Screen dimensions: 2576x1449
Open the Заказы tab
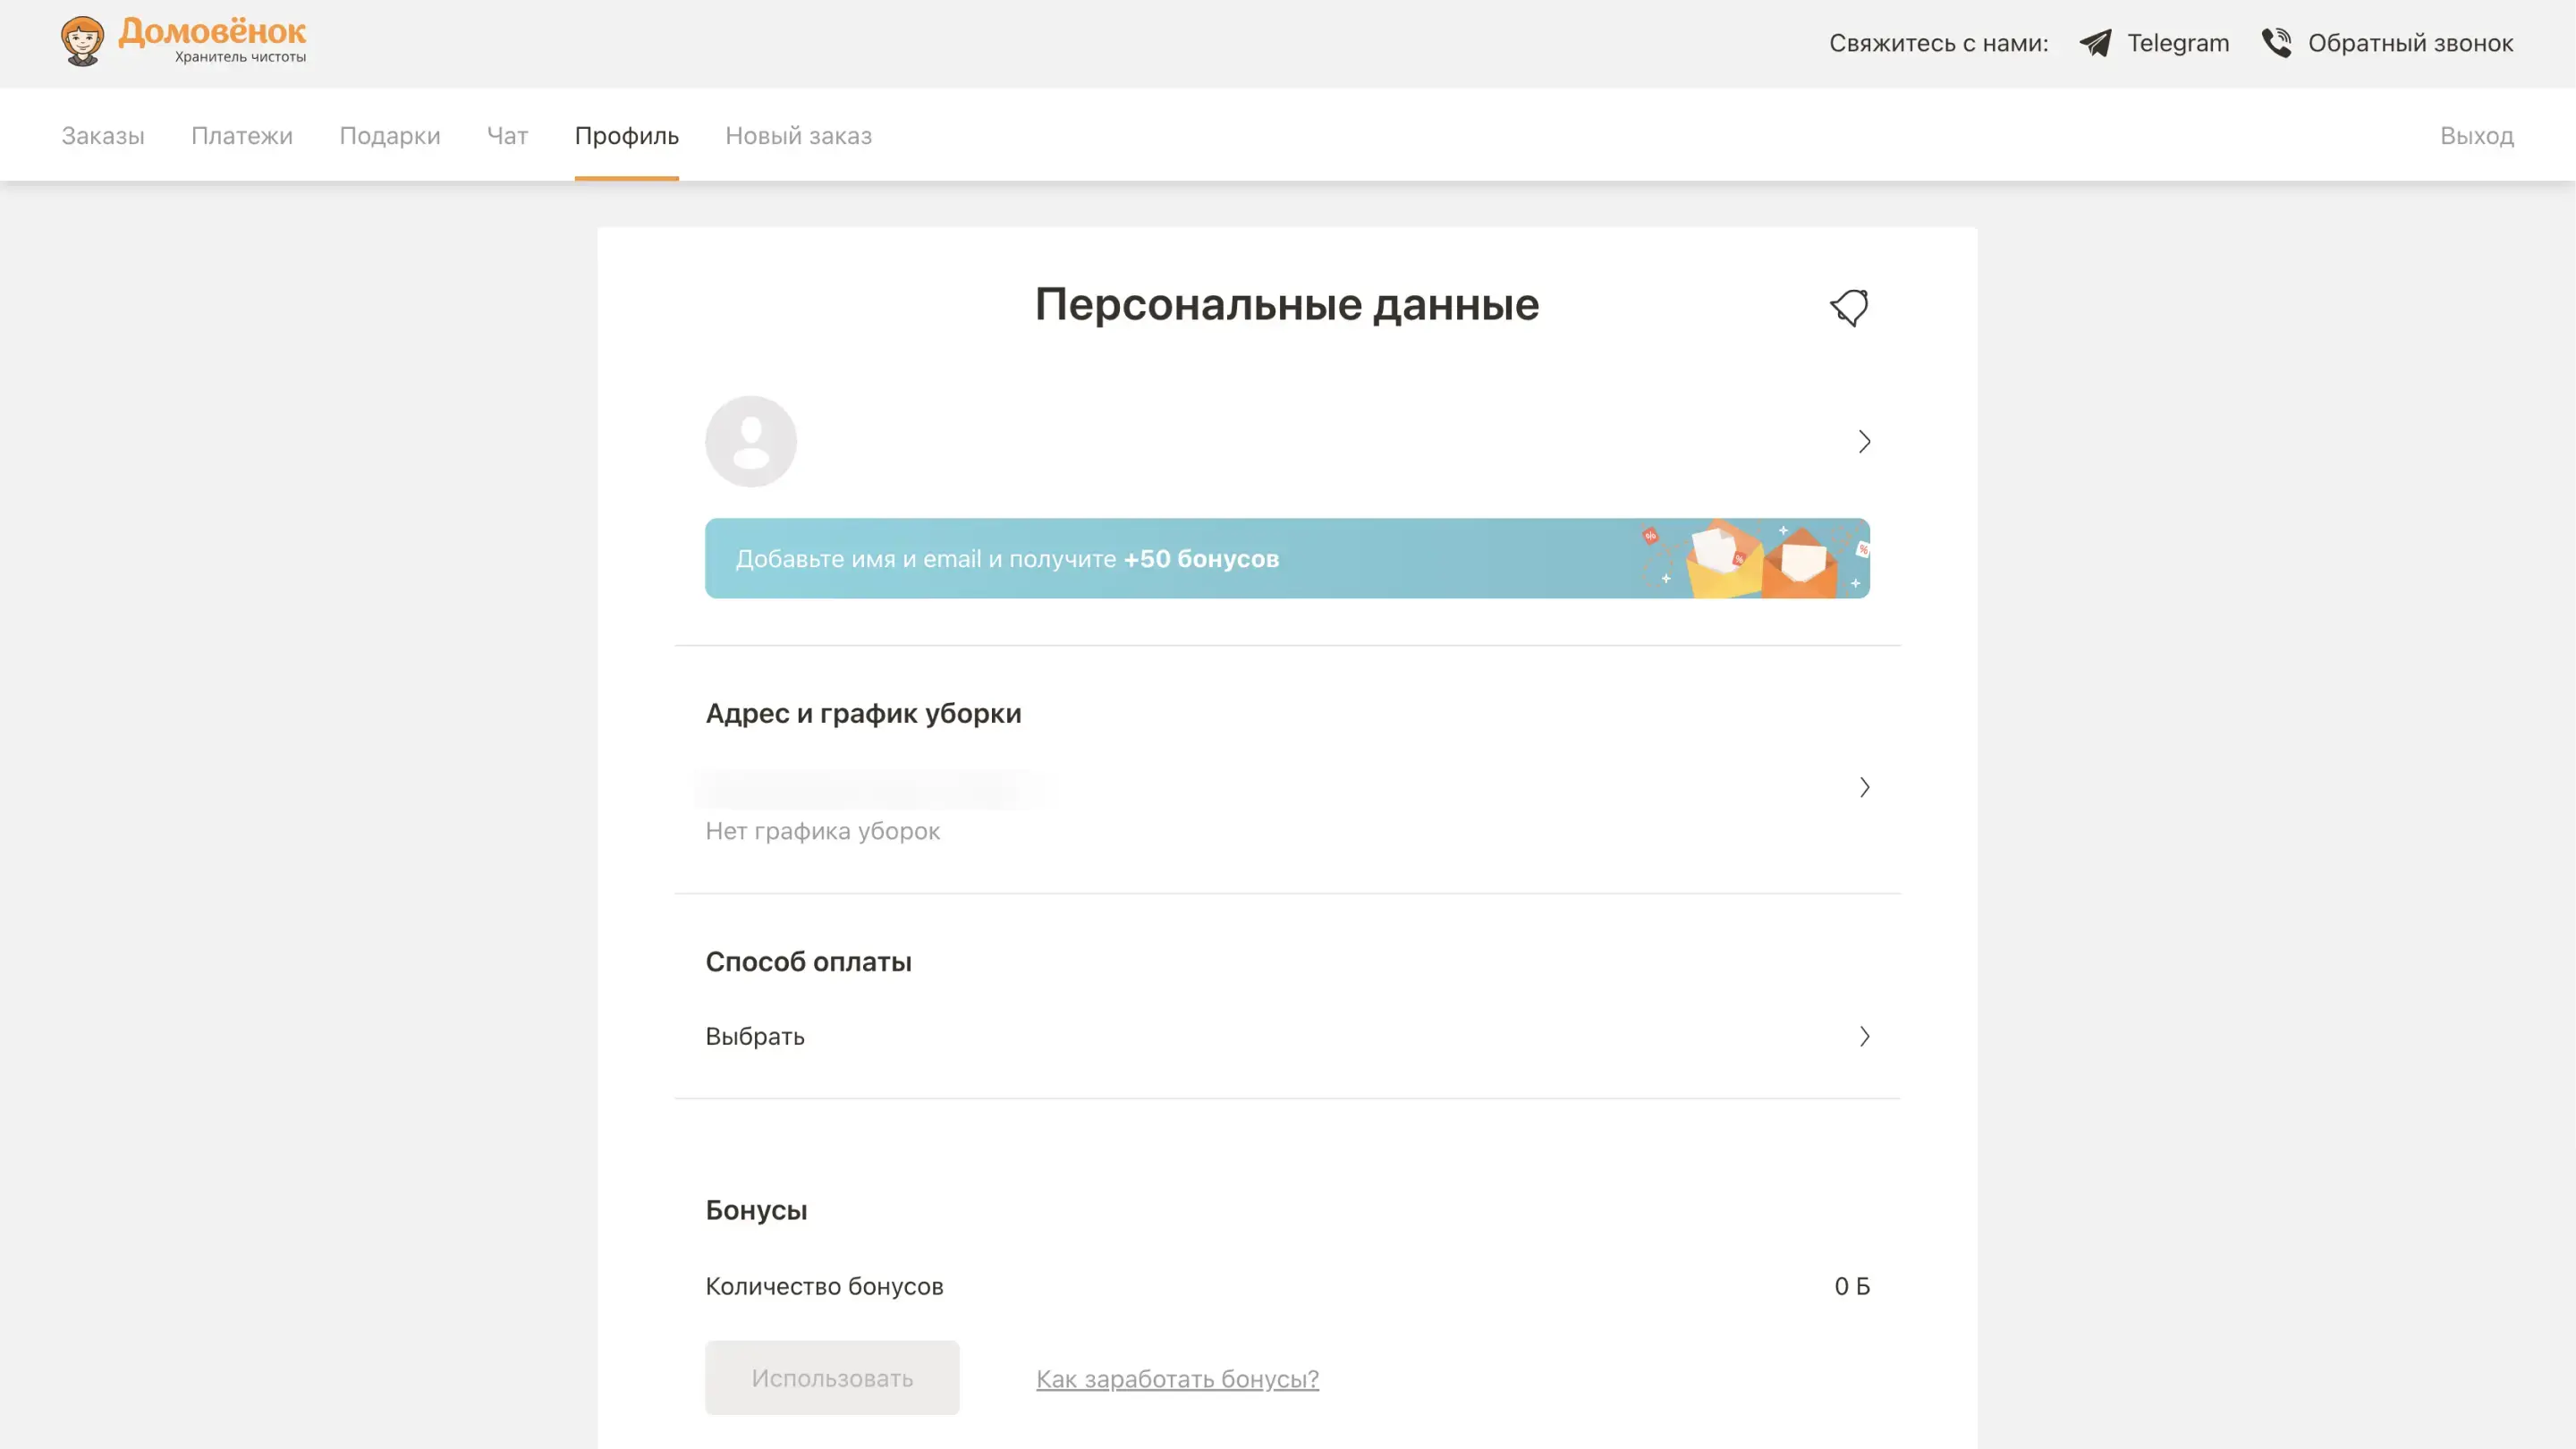pos(103,135)
